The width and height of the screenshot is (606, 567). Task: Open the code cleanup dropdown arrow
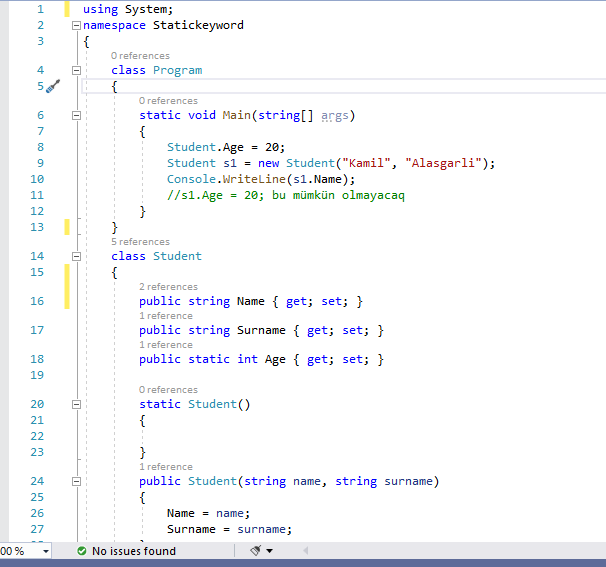click(269, 551)
